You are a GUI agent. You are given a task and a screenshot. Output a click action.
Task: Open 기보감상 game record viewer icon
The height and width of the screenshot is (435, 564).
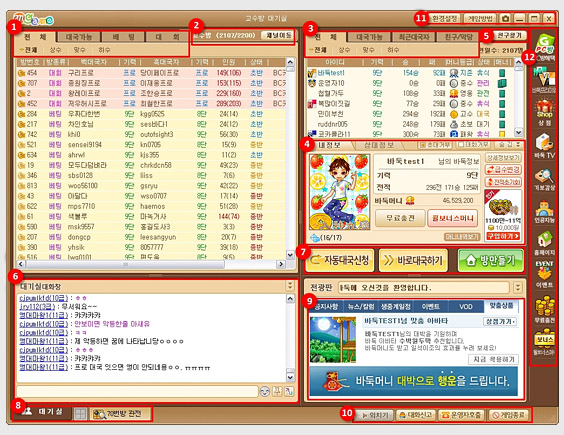(x=544, y=179)
